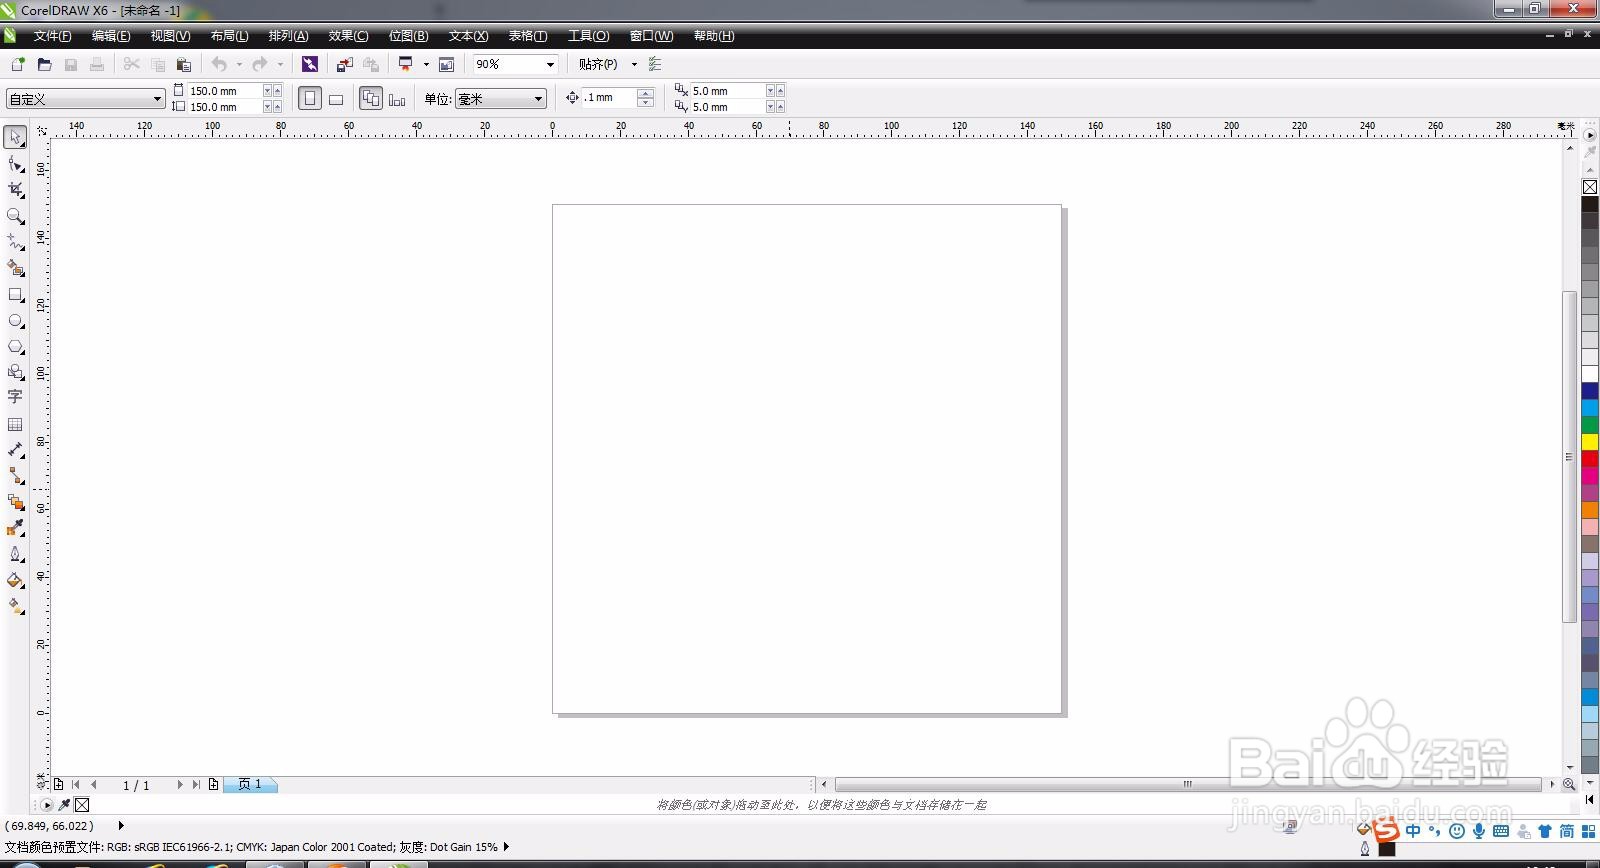This screenshot has height=868, width=1600.
Task: Open the 编辑(E) menu
Action: pos(111,36)
